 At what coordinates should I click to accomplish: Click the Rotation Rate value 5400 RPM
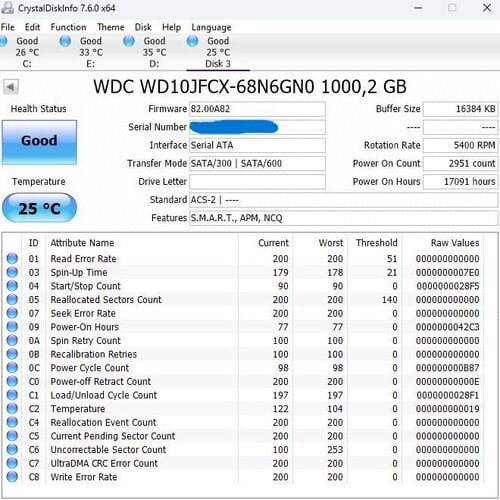pyautogui.click(x=461, y=145)
